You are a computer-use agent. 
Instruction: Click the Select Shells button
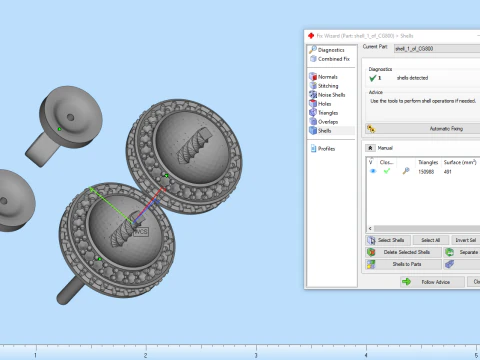(x=388, y=240)
